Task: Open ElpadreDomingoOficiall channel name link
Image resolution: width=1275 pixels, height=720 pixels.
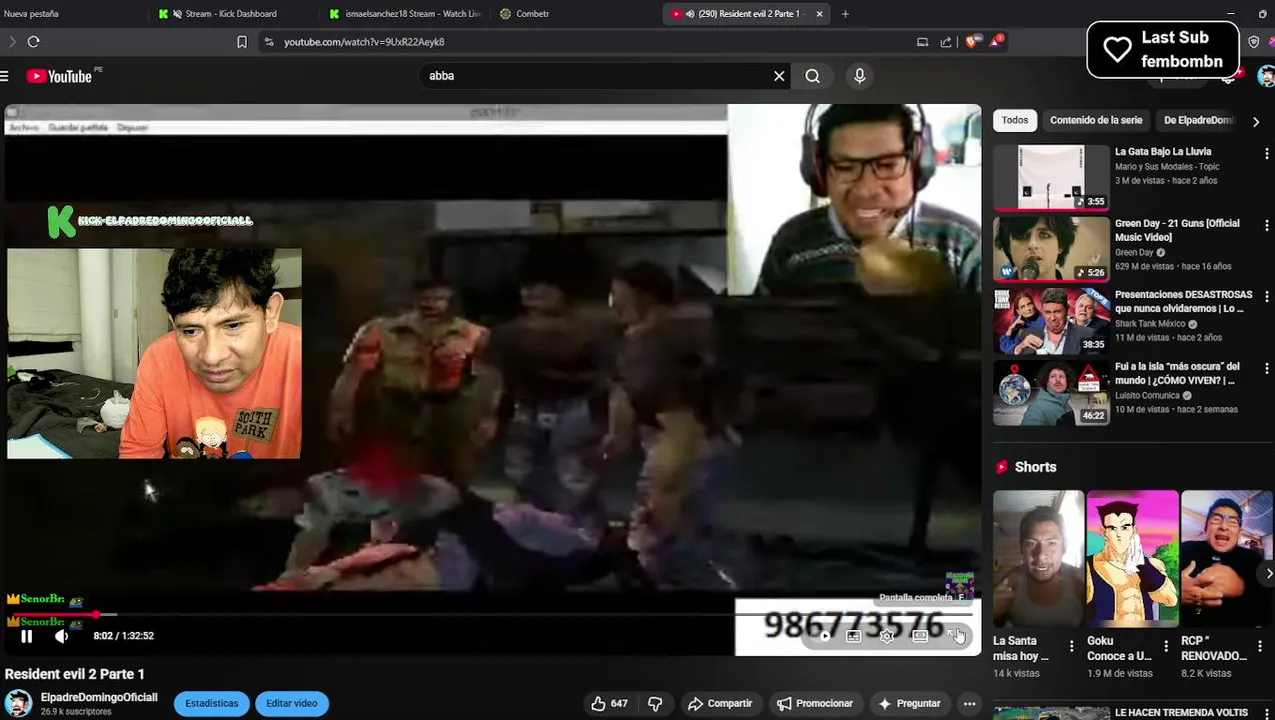Action: pos(99,698)
